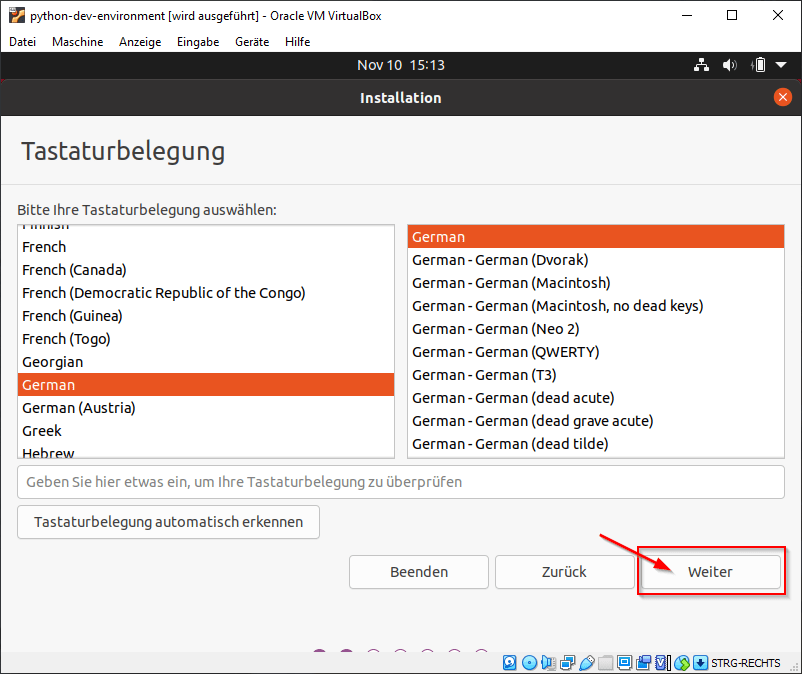Click the Weiter button
Screen dimensions: 802x674
(710, 571)
